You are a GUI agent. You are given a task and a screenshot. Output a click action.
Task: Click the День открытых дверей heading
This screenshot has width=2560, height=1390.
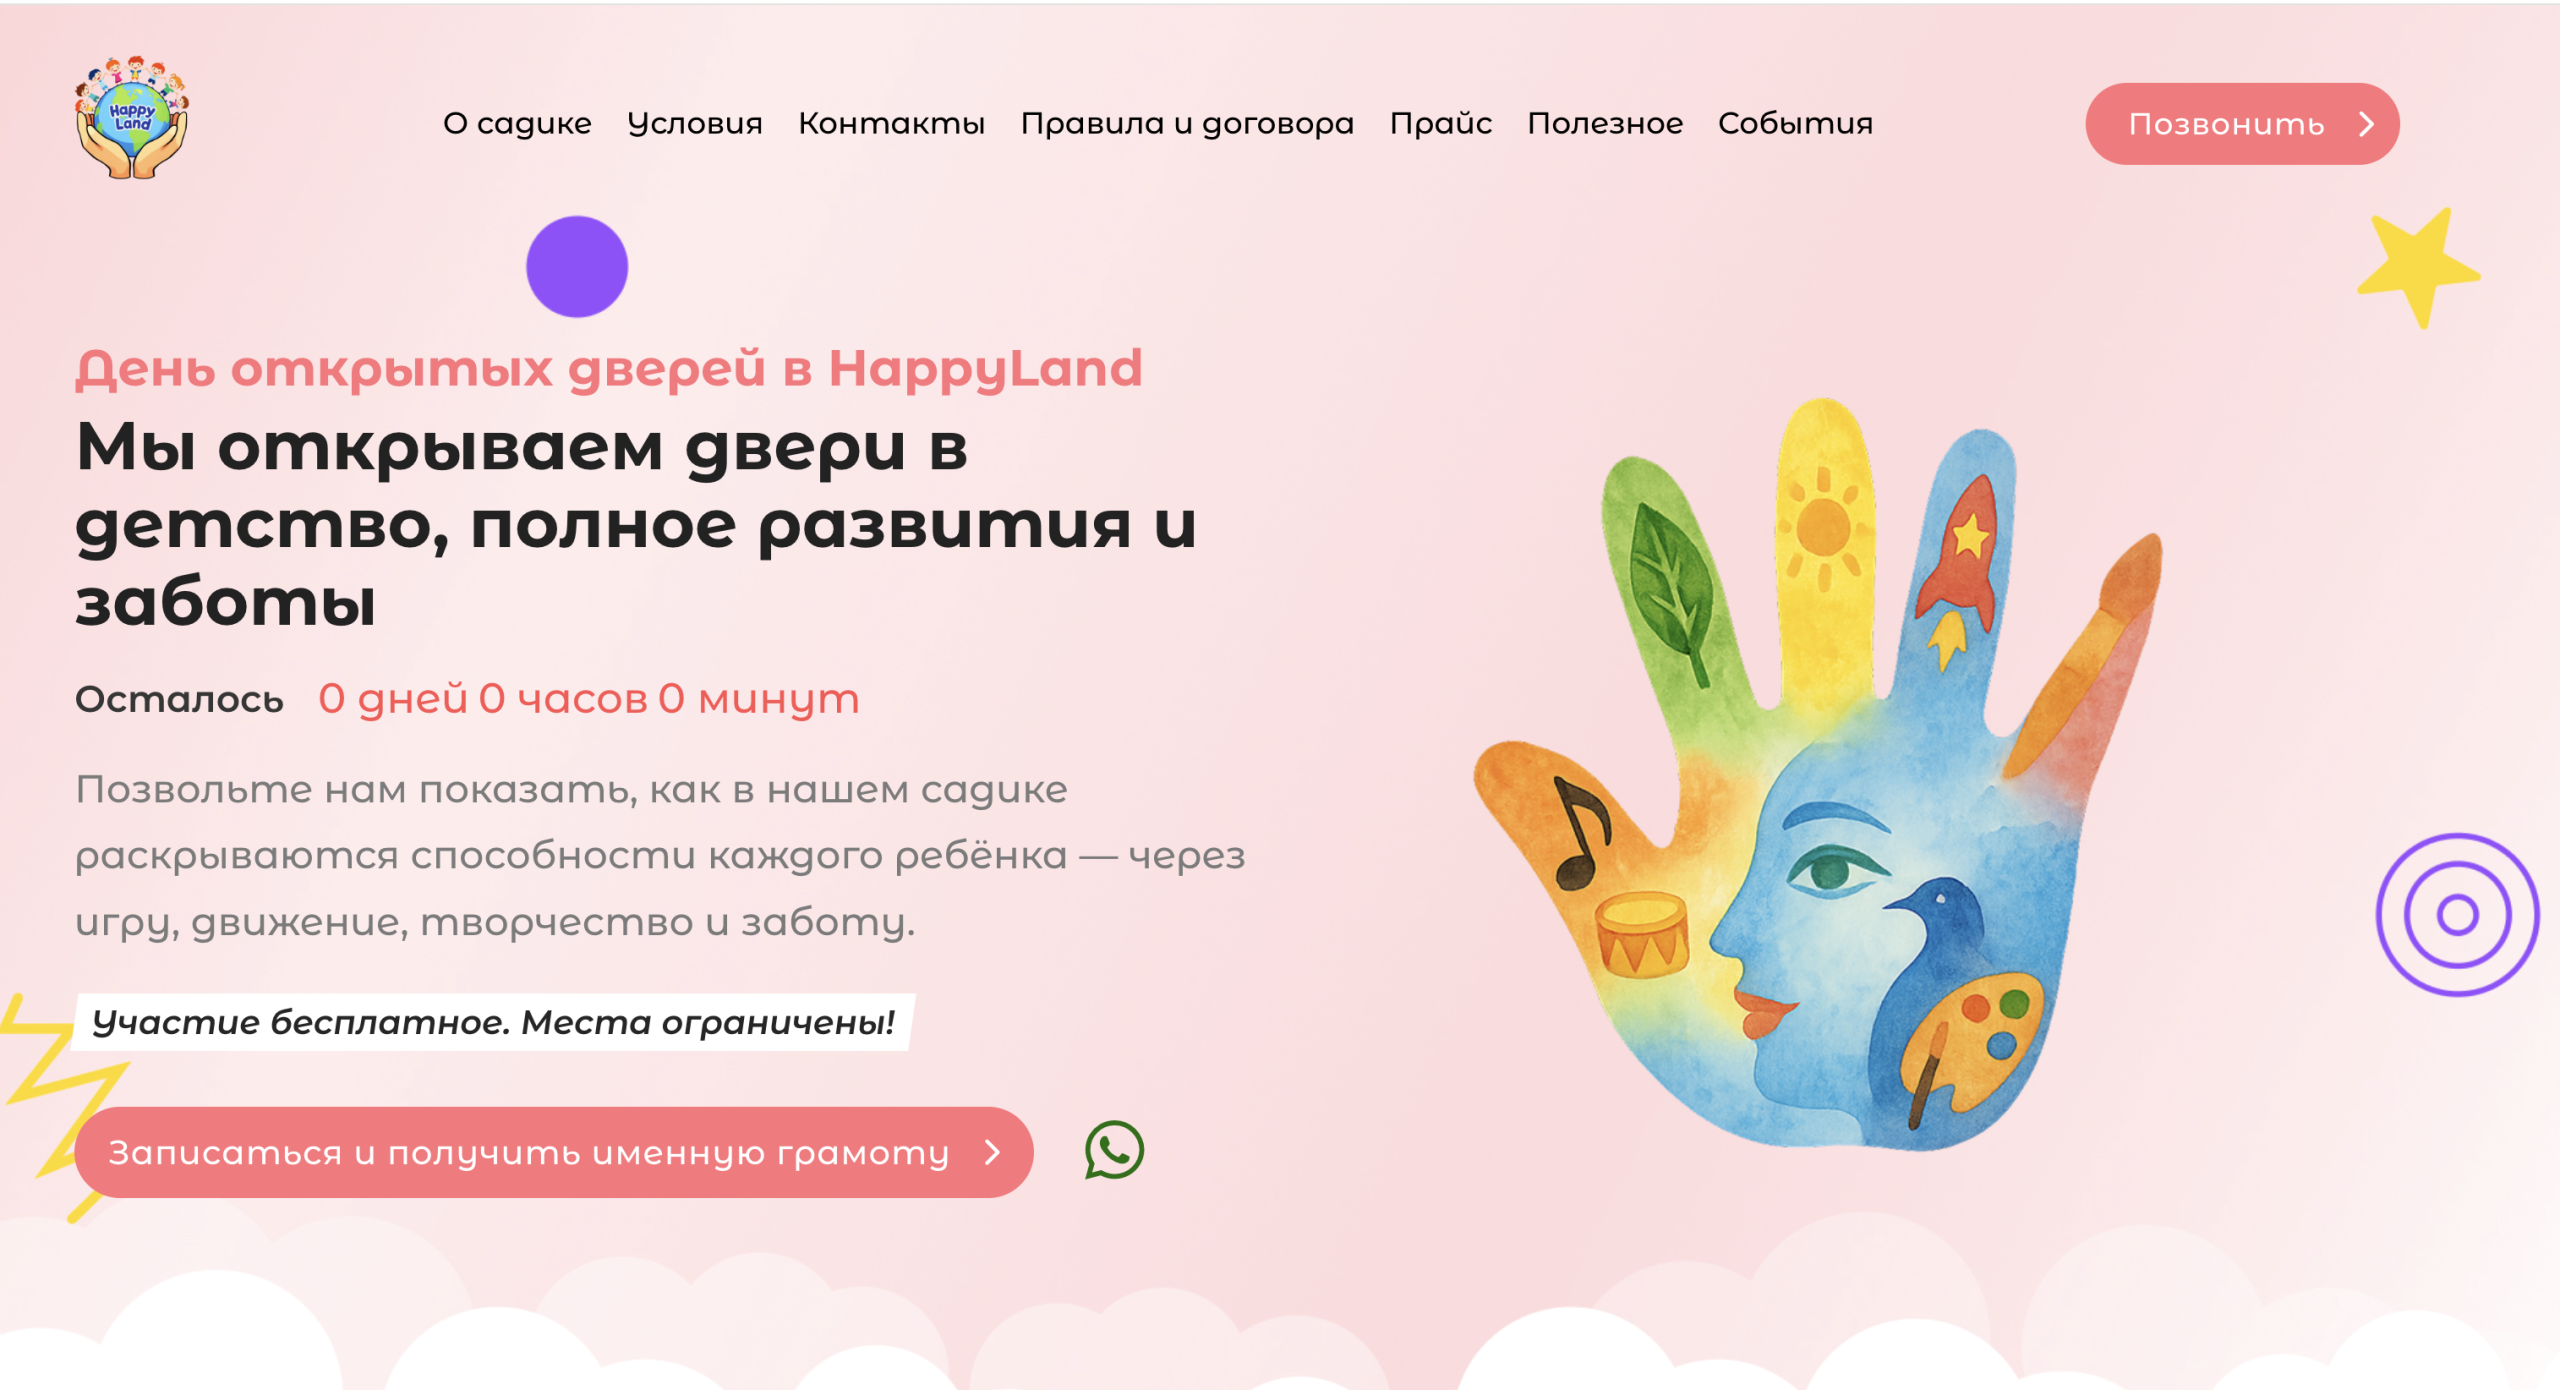pyautogui.click(x=608, y=368)
